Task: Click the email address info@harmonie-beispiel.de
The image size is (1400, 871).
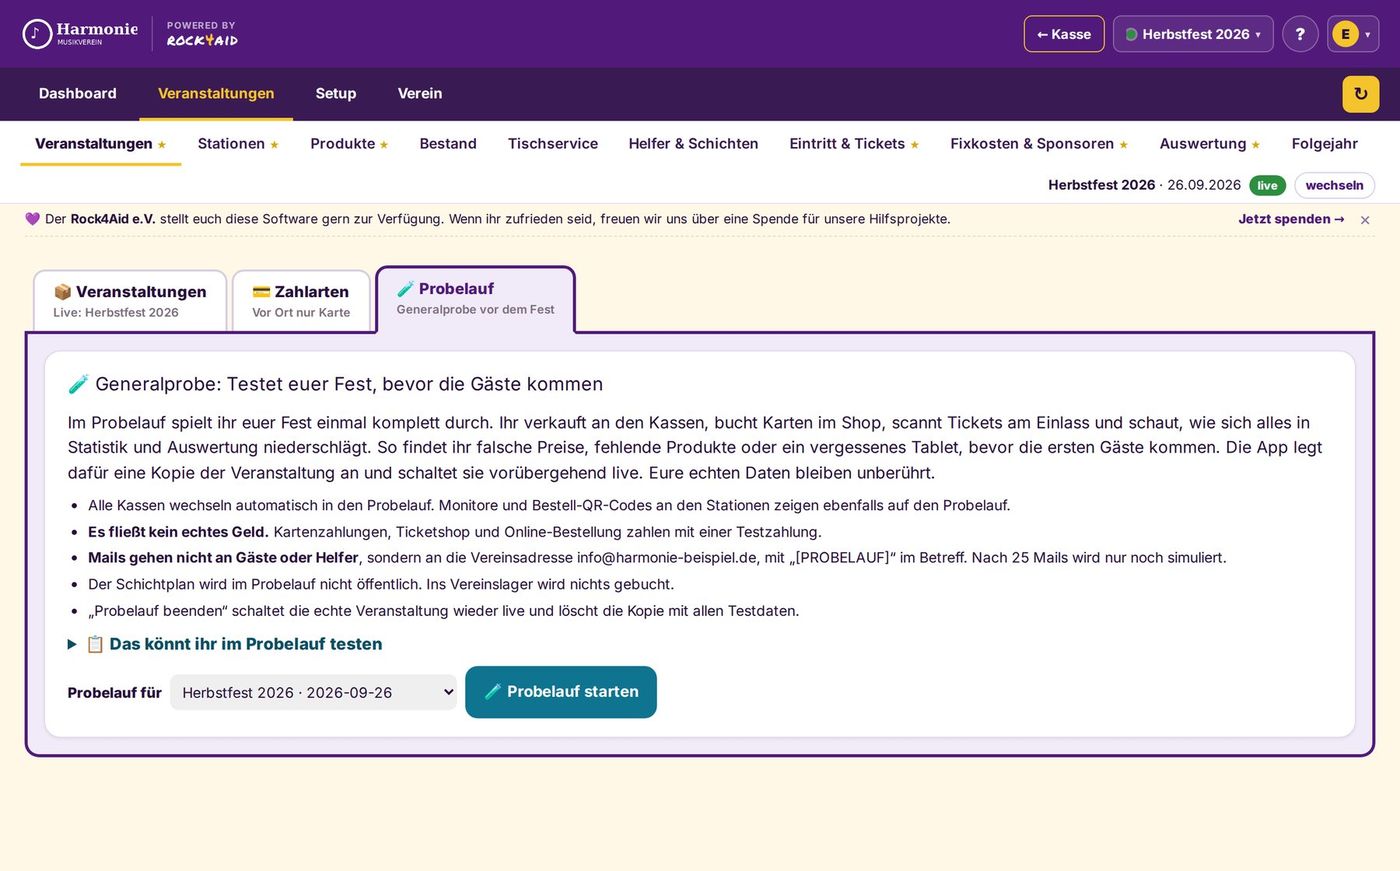Action: [668, 558]
